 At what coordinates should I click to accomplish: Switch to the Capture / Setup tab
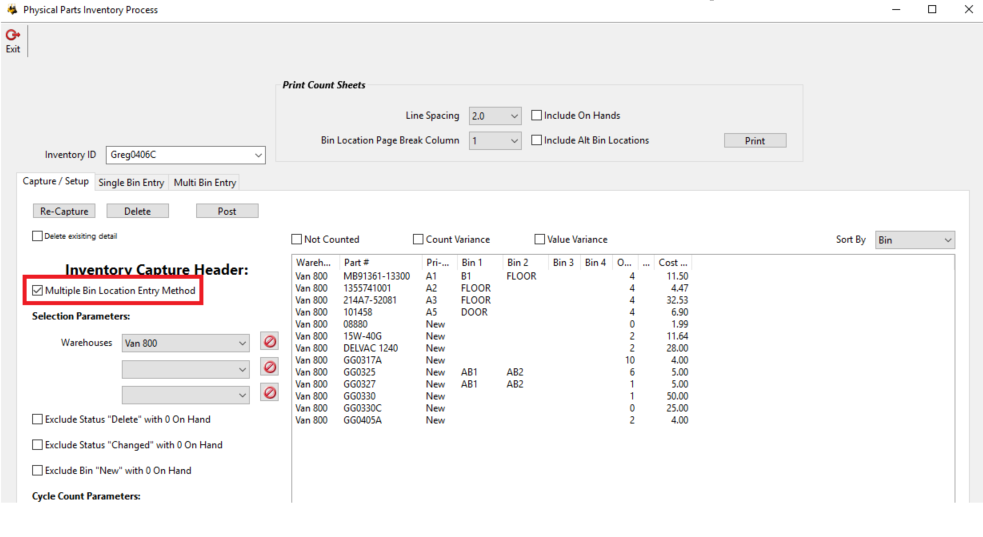[56, 181]
